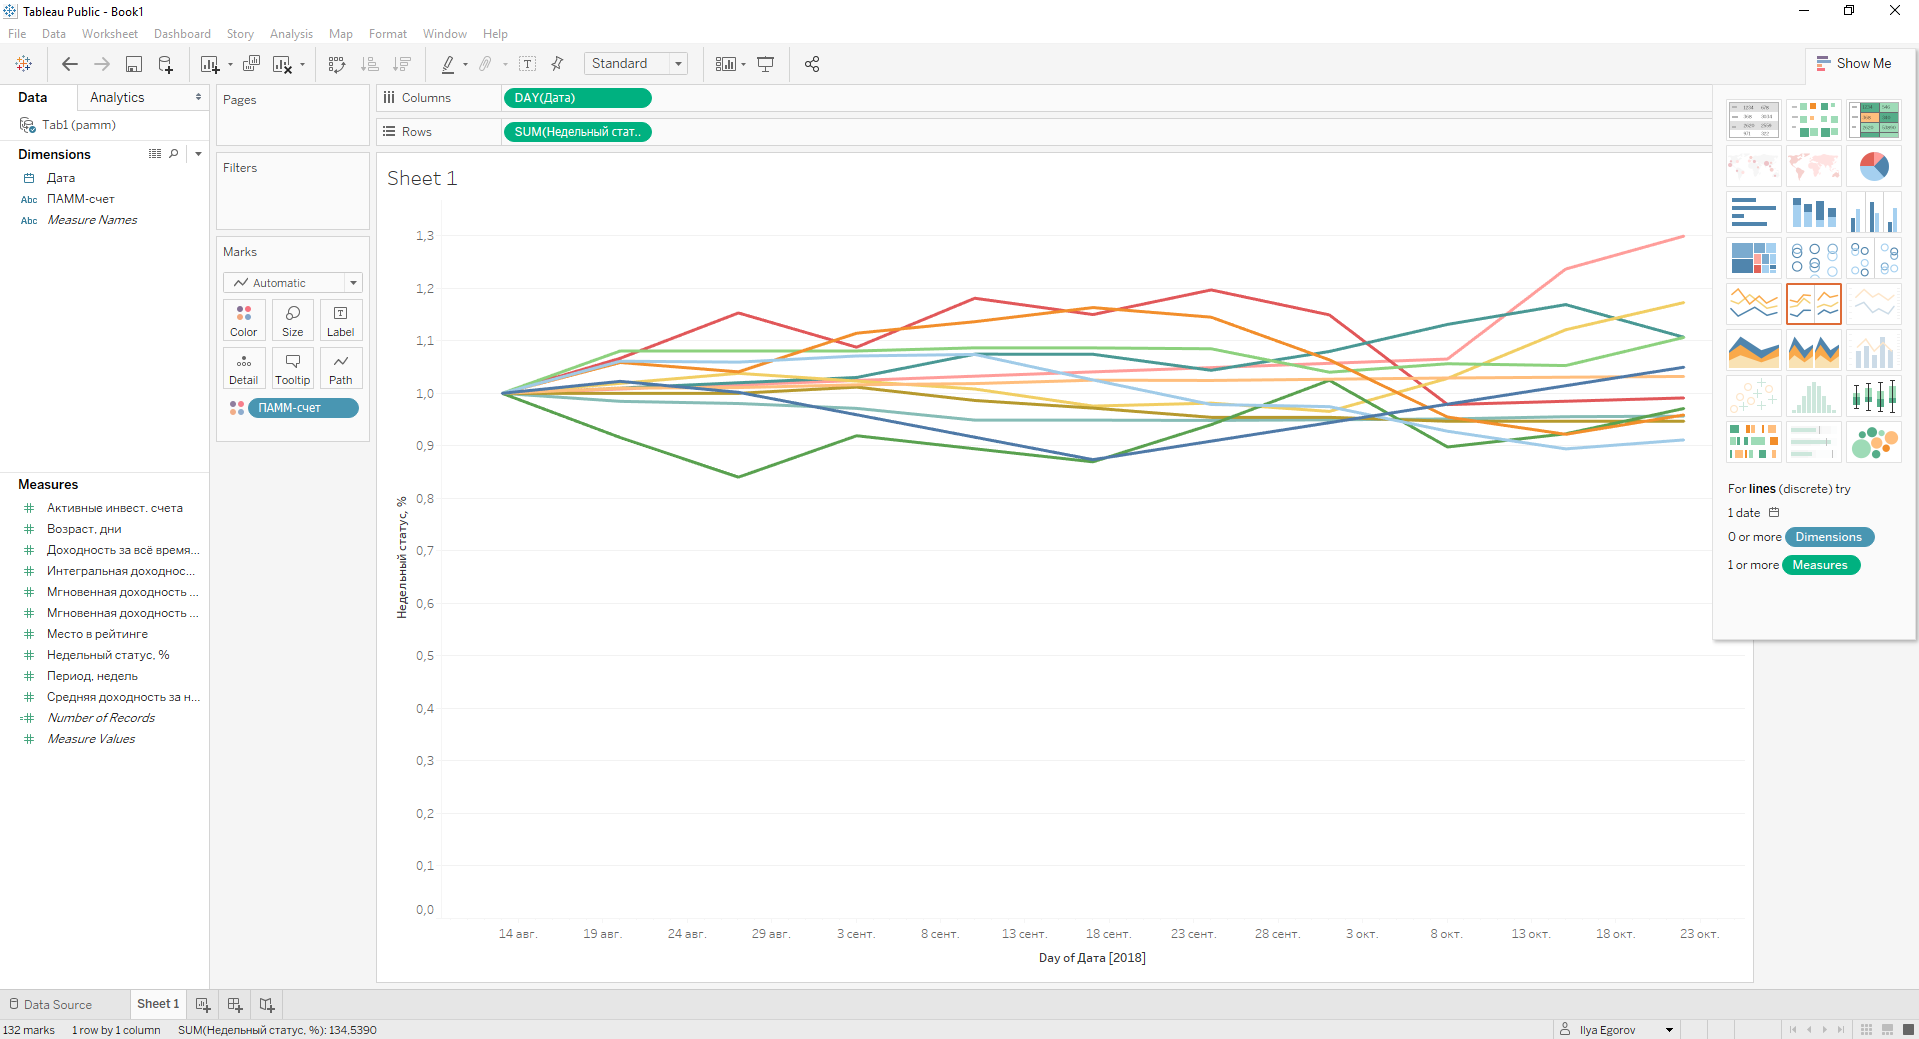Click the new dashboard tab icon at bottom

235,1004
